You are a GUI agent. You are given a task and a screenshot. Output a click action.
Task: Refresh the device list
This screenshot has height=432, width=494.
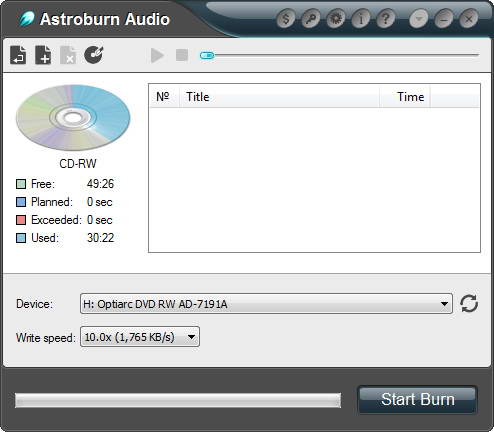coord(469,304)
